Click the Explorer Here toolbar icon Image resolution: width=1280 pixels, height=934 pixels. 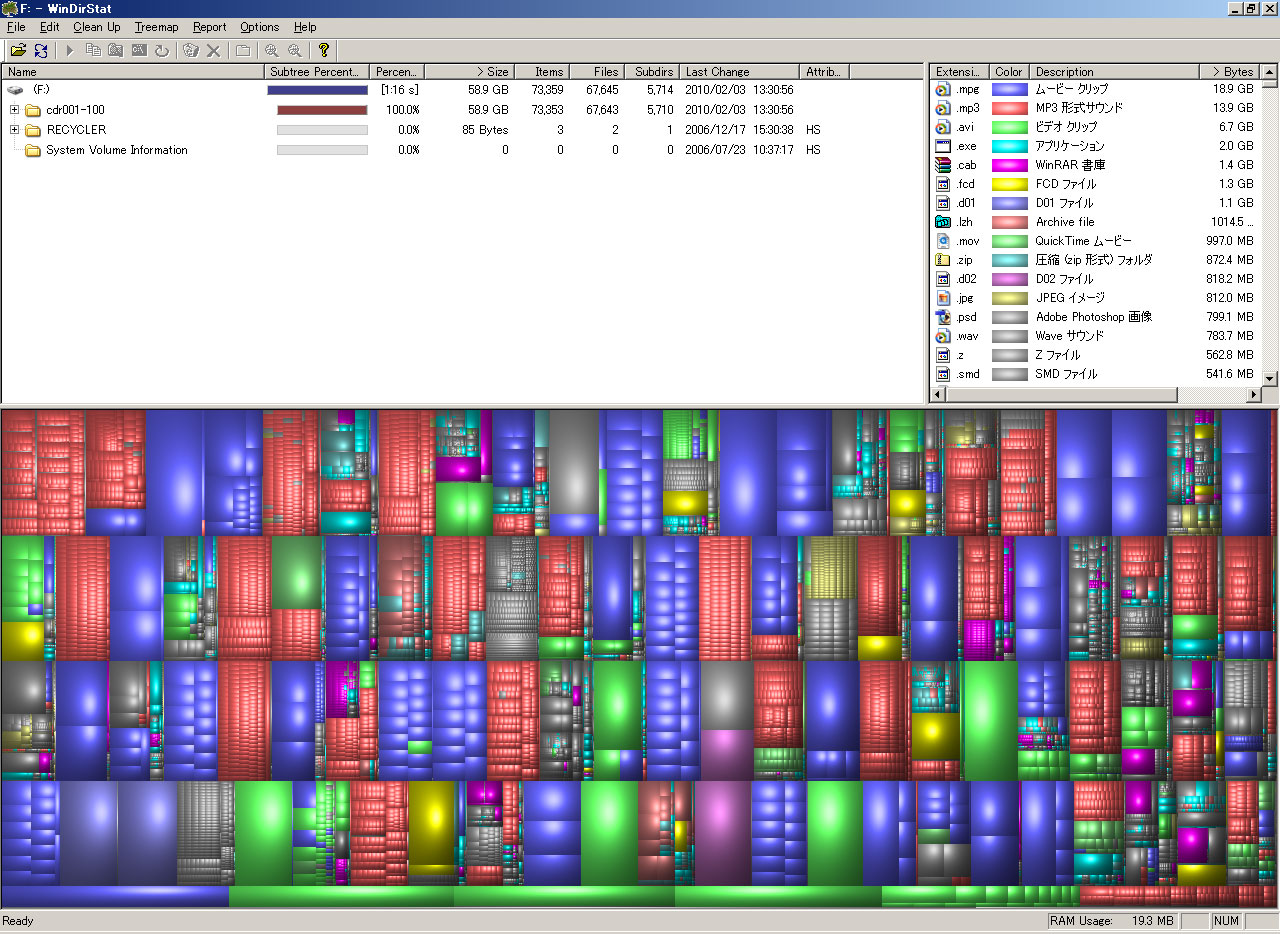[x=116, y=50]
